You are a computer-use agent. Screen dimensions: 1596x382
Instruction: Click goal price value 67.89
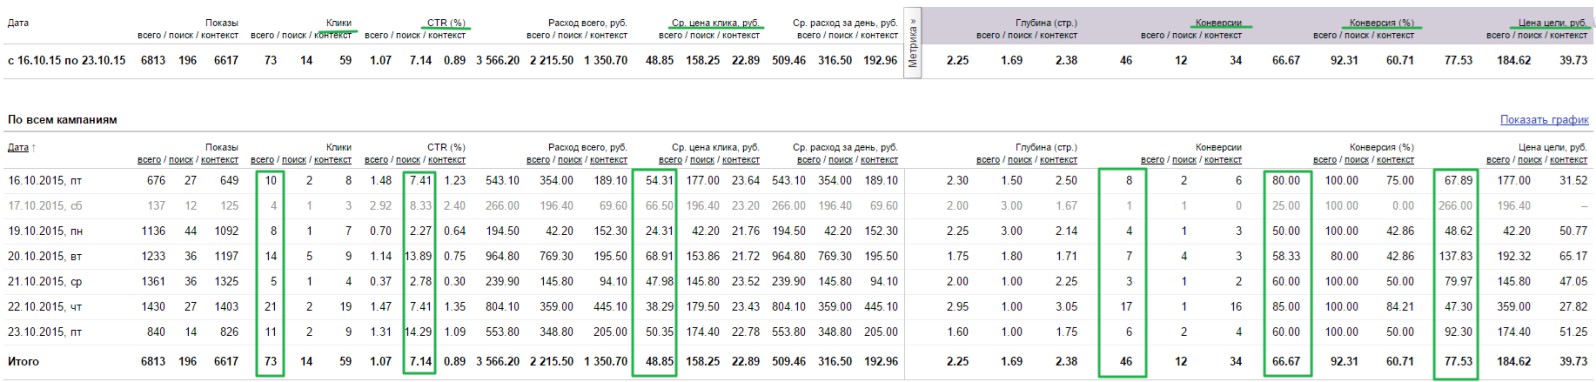[1459, 181]
